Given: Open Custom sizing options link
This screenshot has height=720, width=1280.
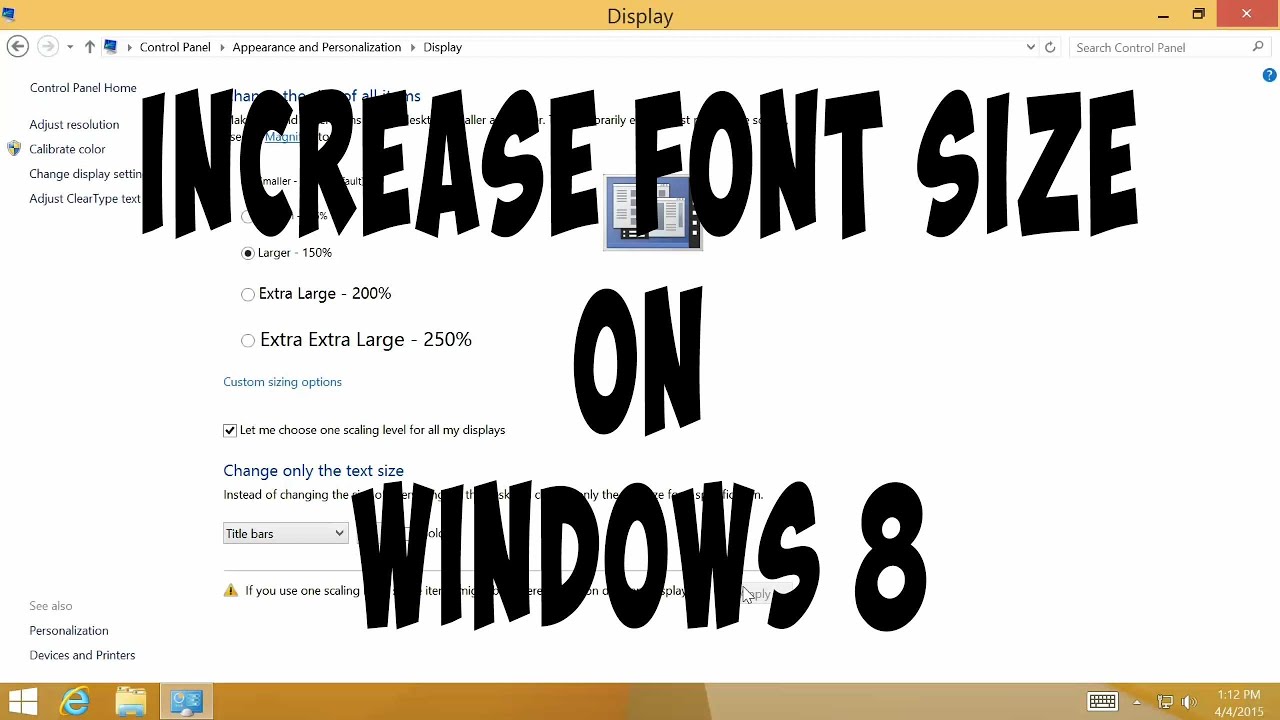Looking at the screenshot, I should coord(282,382).
